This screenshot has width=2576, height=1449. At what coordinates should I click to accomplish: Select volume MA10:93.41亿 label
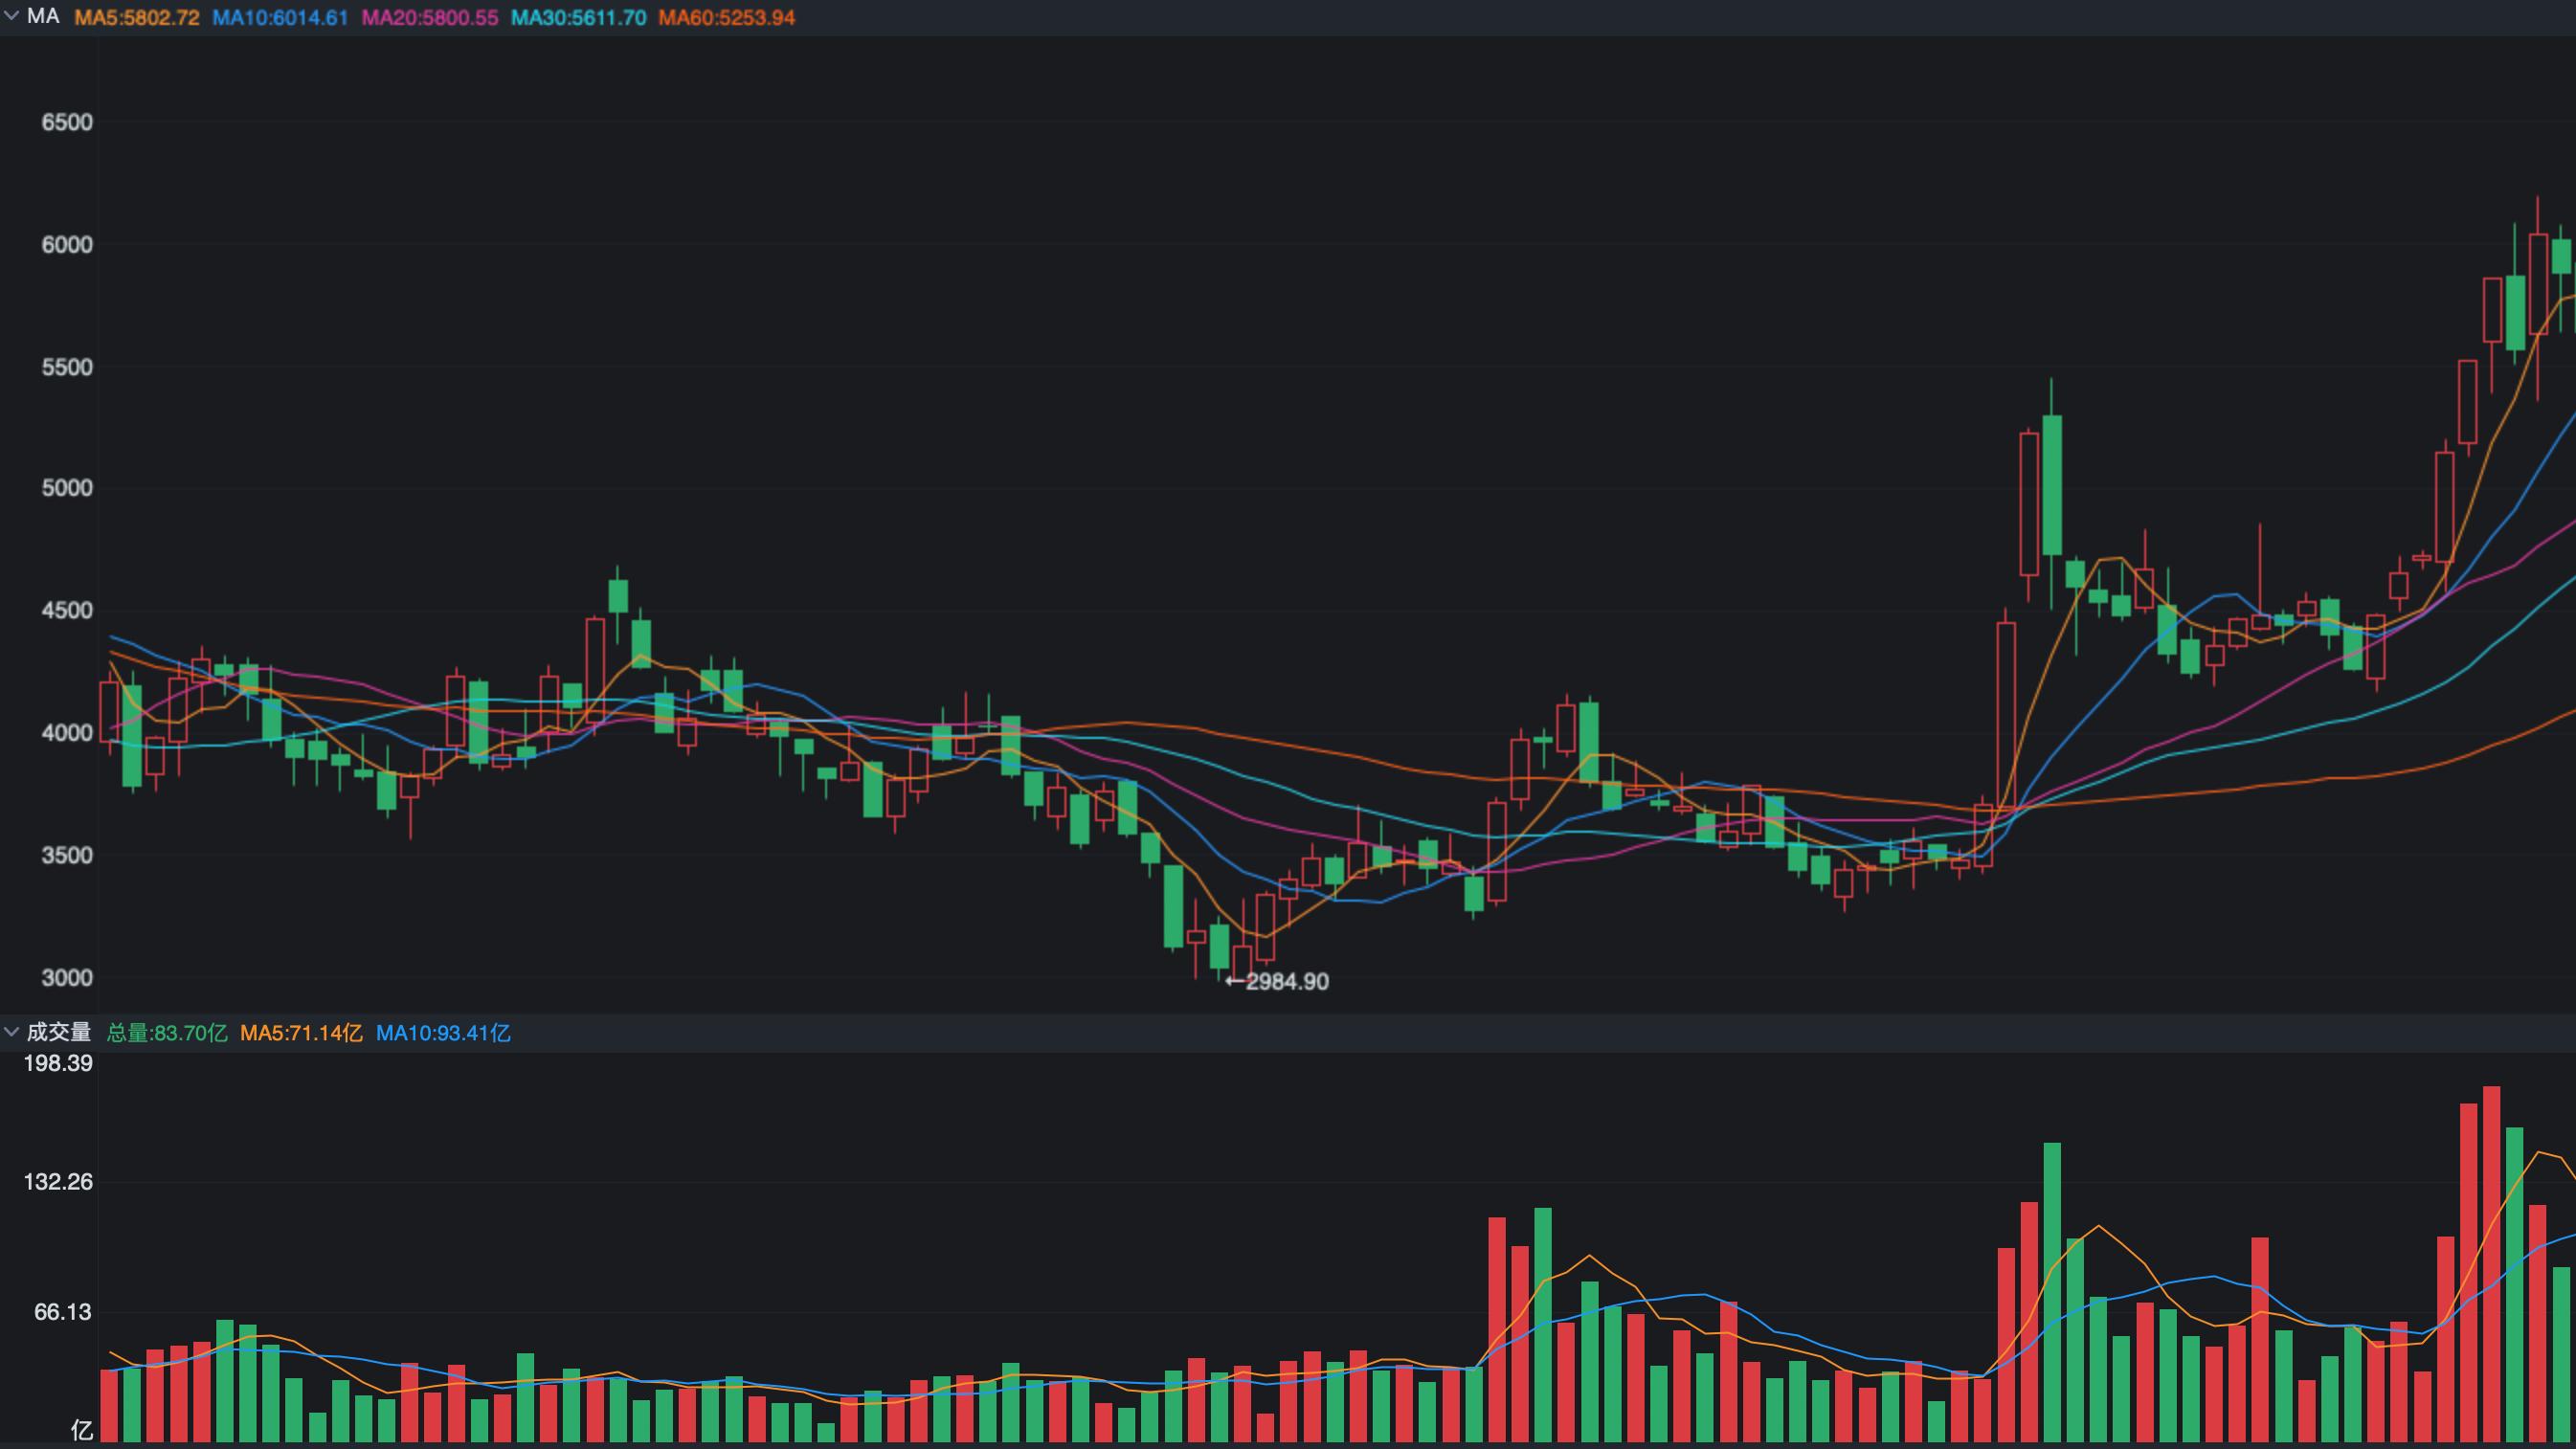pos(443,1033)
